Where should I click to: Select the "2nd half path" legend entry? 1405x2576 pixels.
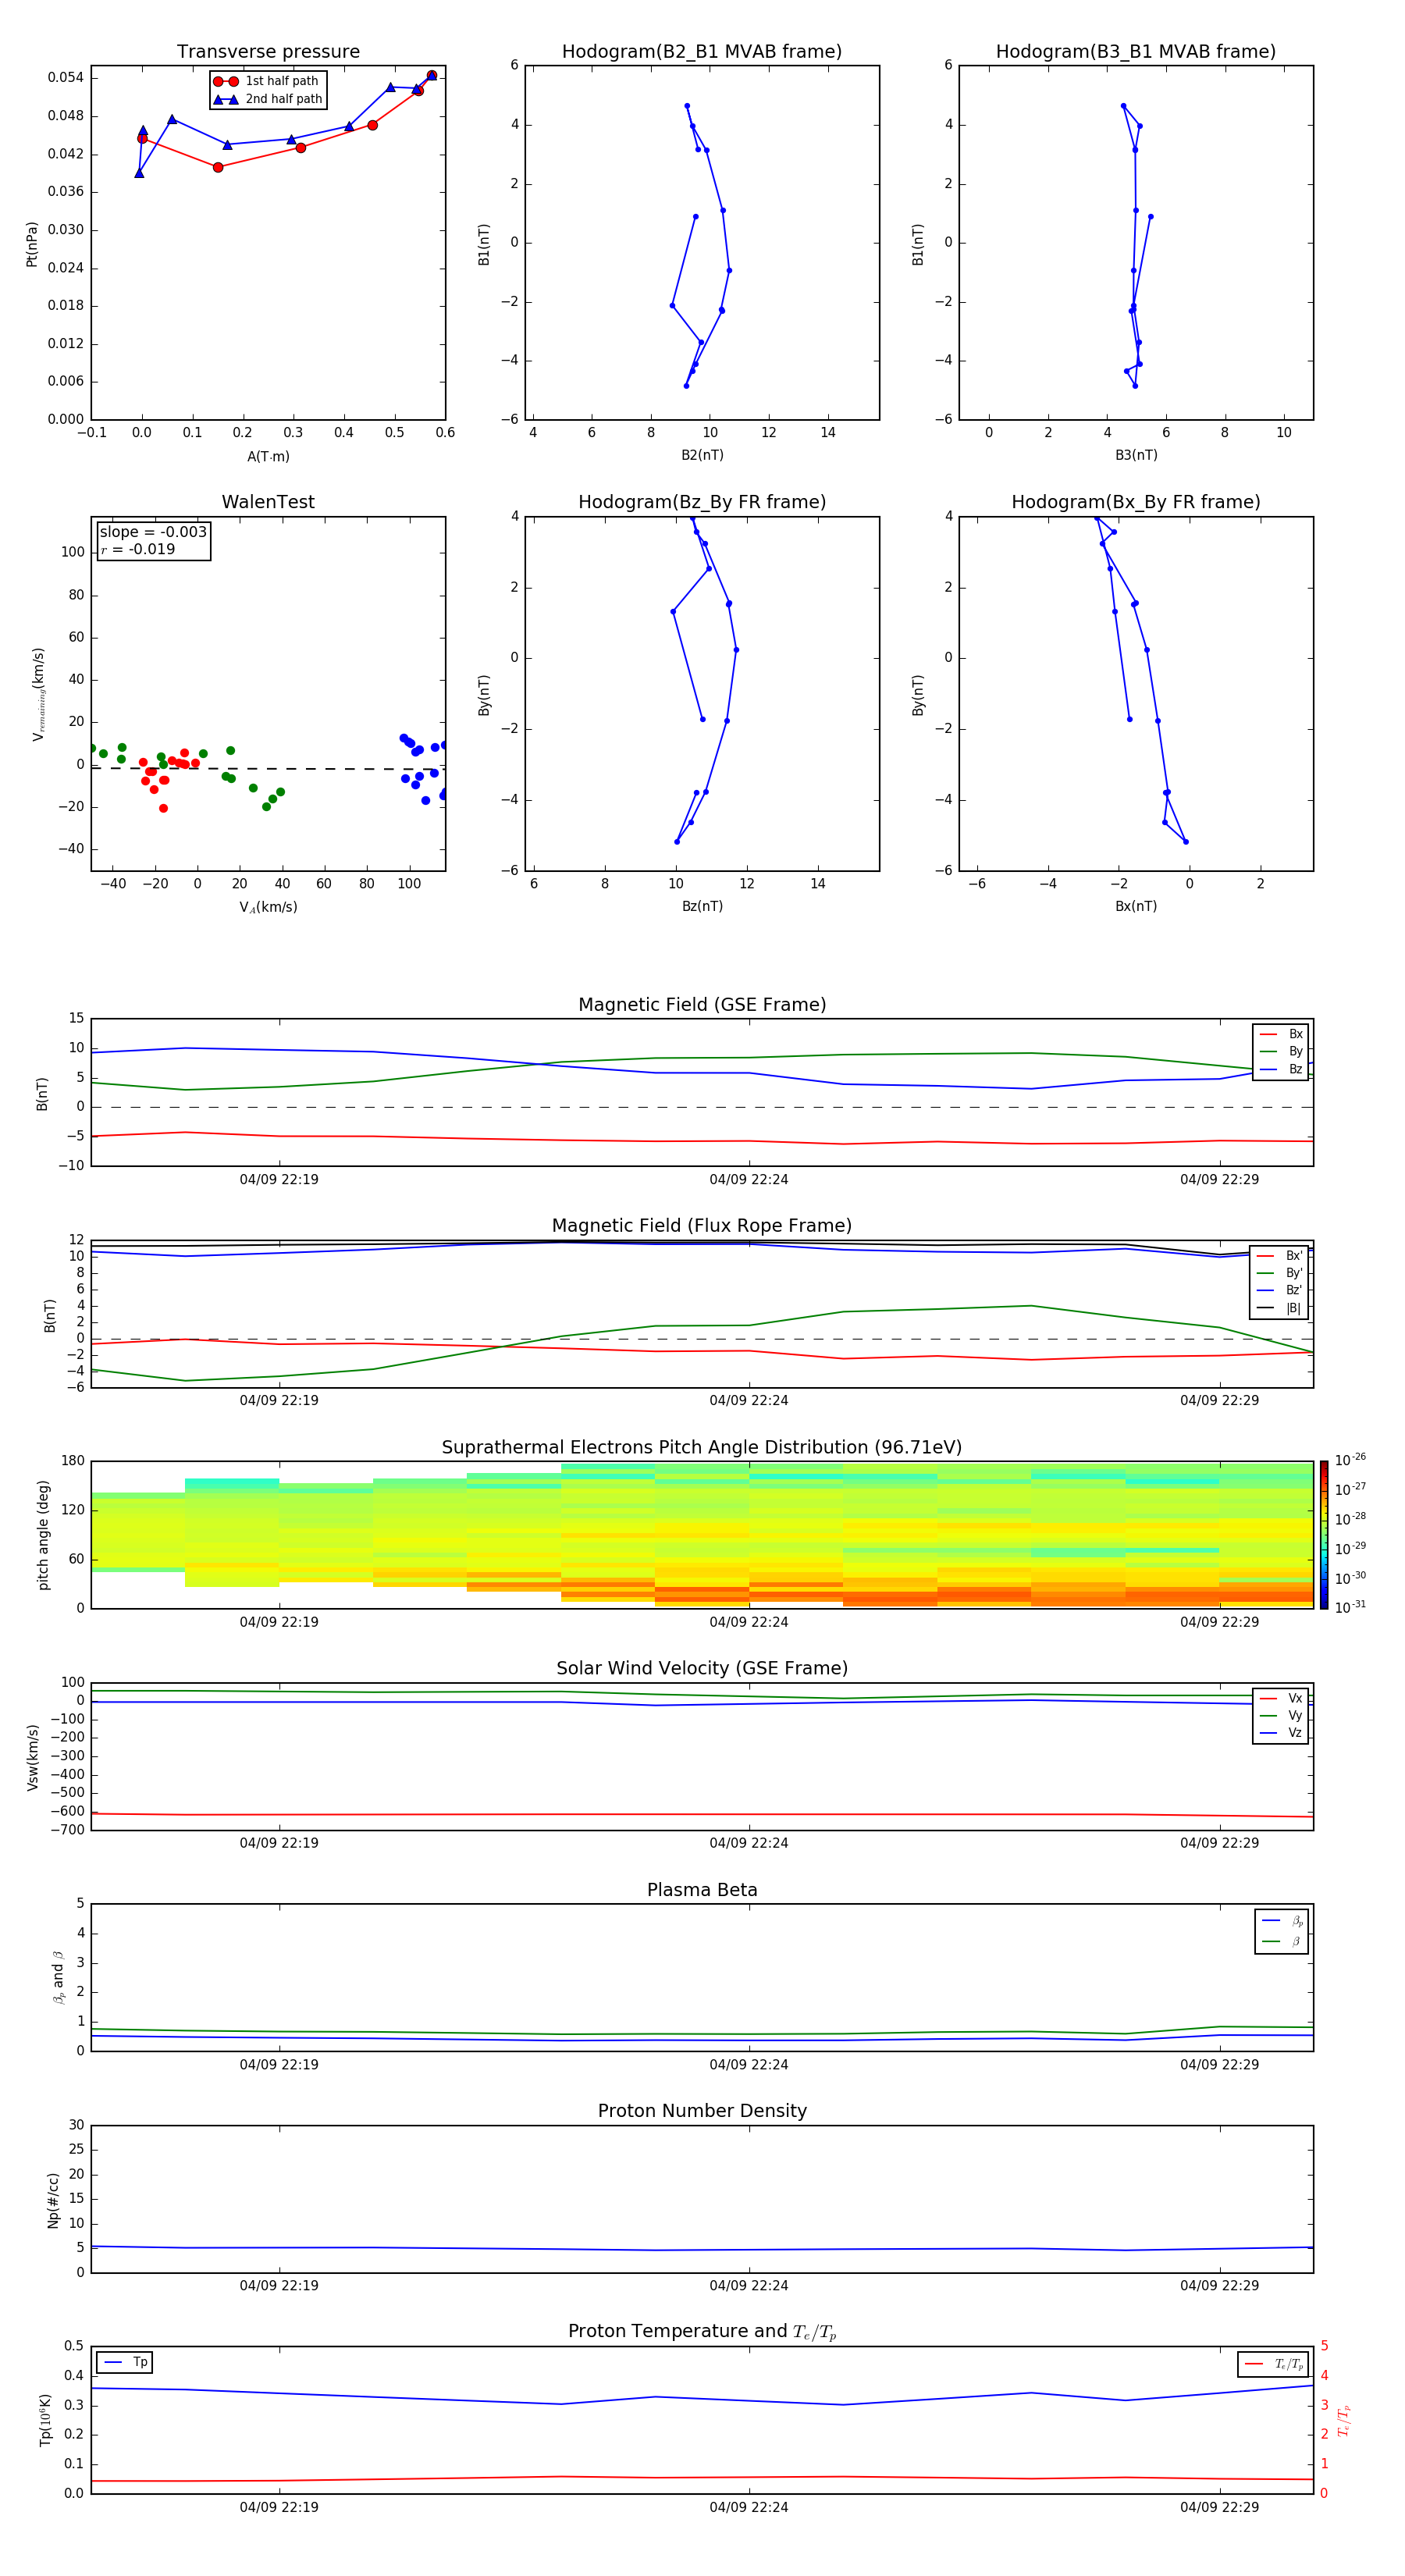(x=268, y=99)
